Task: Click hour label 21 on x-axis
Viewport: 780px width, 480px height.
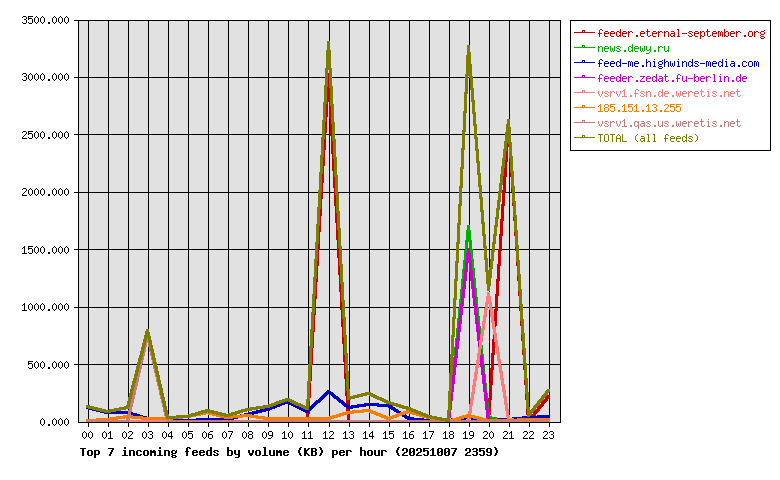Action: (508, 435)
